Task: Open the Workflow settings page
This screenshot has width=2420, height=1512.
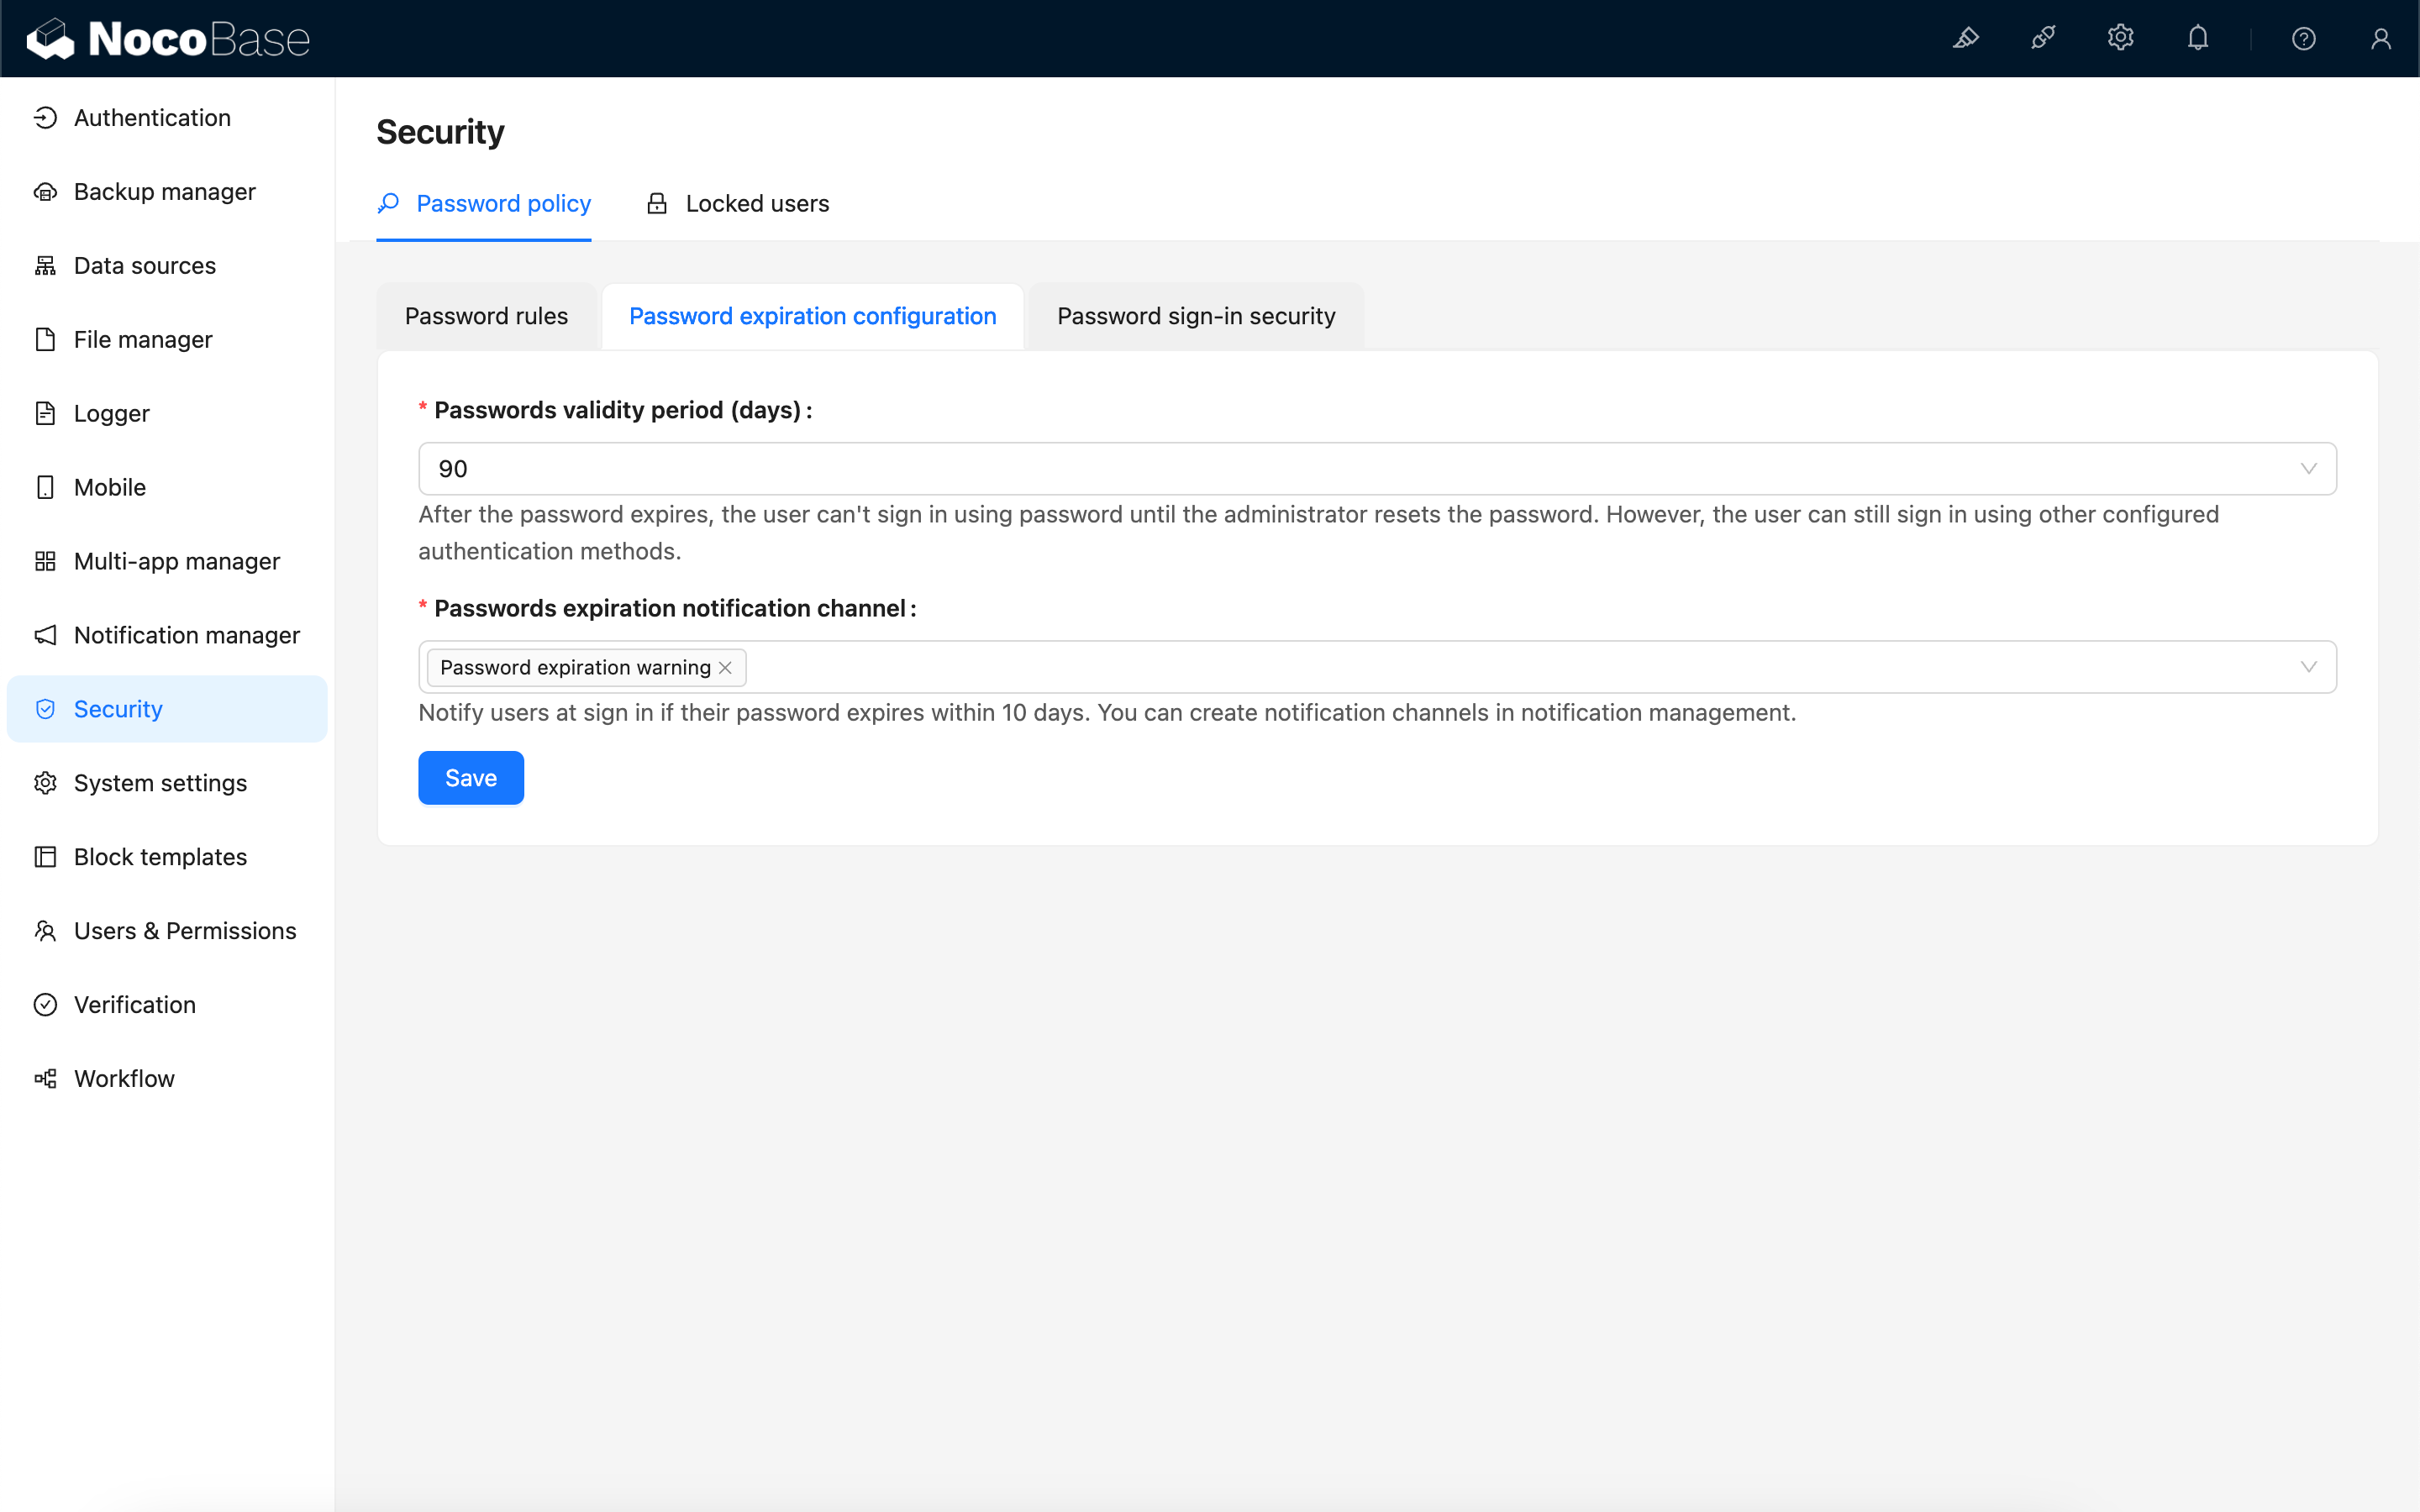Action: click(124, 1079)
